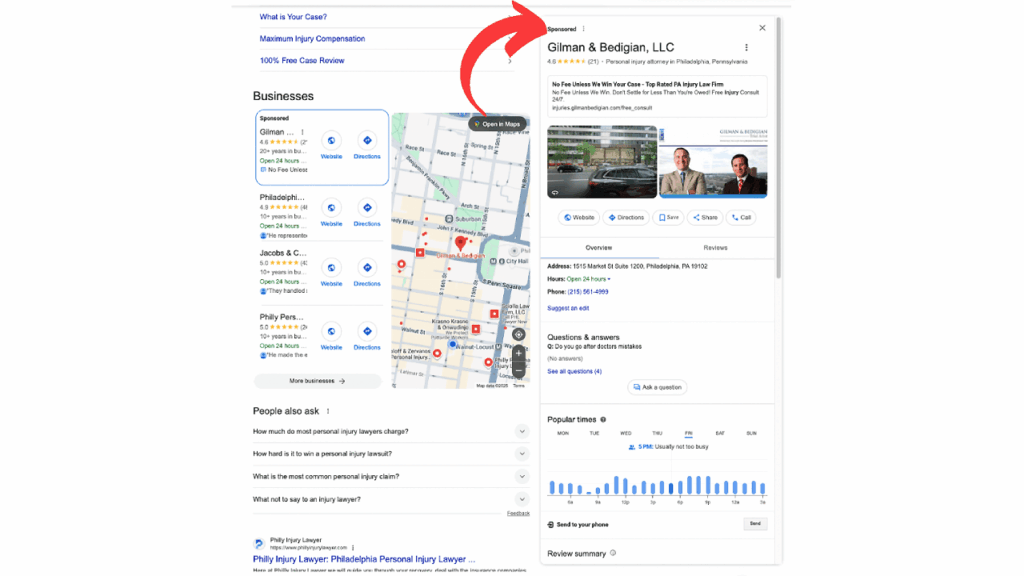Select WED in Popular times days

pyautogui.click(x=625, y=433)
